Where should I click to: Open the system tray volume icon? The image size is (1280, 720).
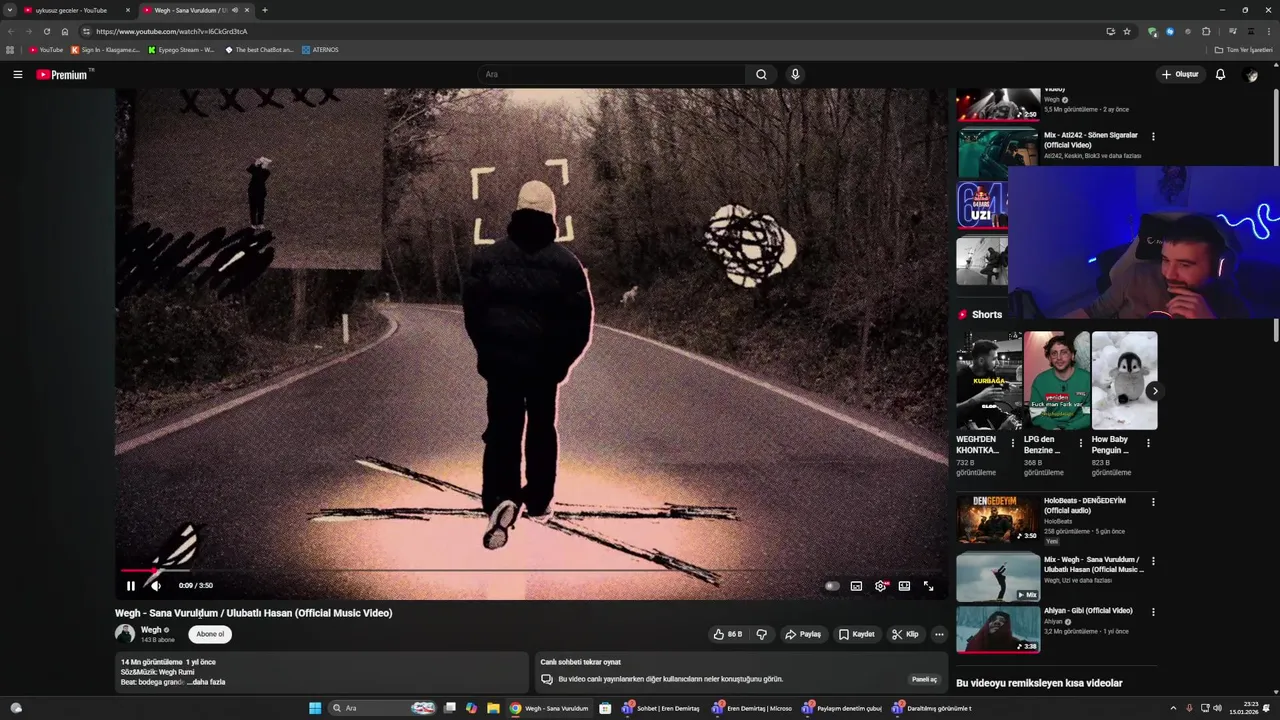[1217, 708]
